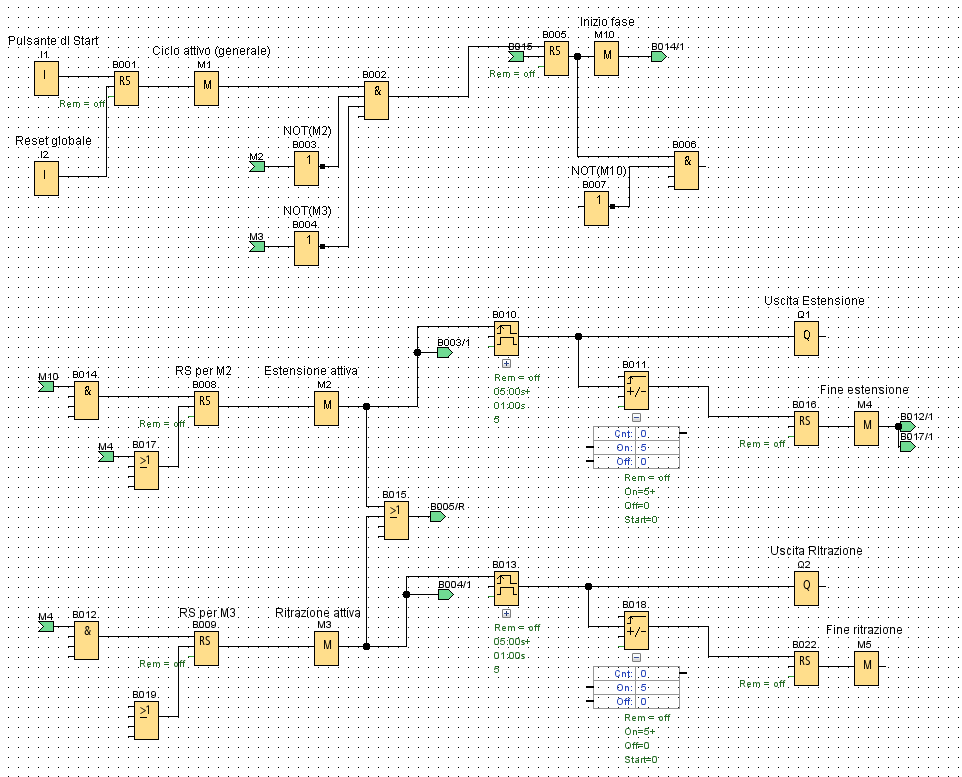Select up/down counter block B011

(636, 390)
